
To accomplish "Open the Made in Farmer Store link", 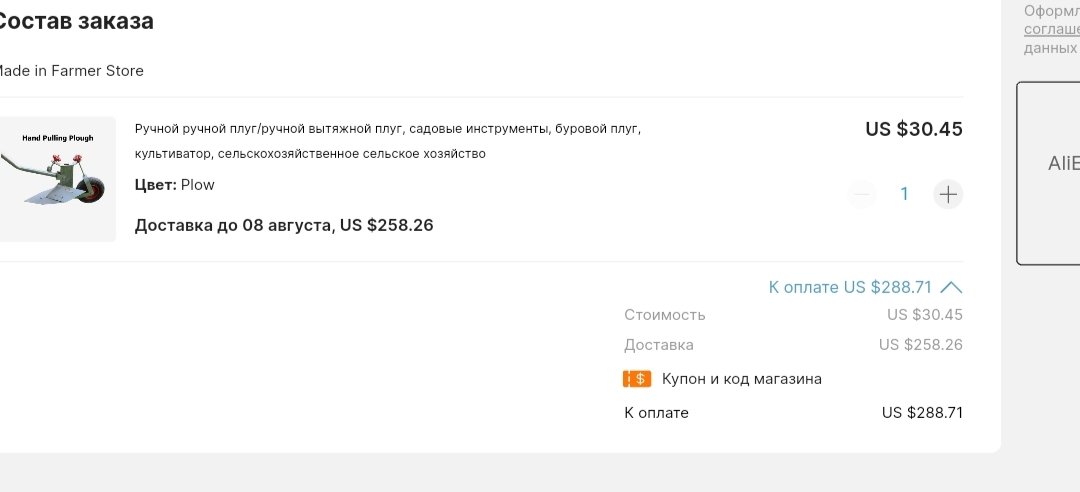I will (x=69, y=70).
